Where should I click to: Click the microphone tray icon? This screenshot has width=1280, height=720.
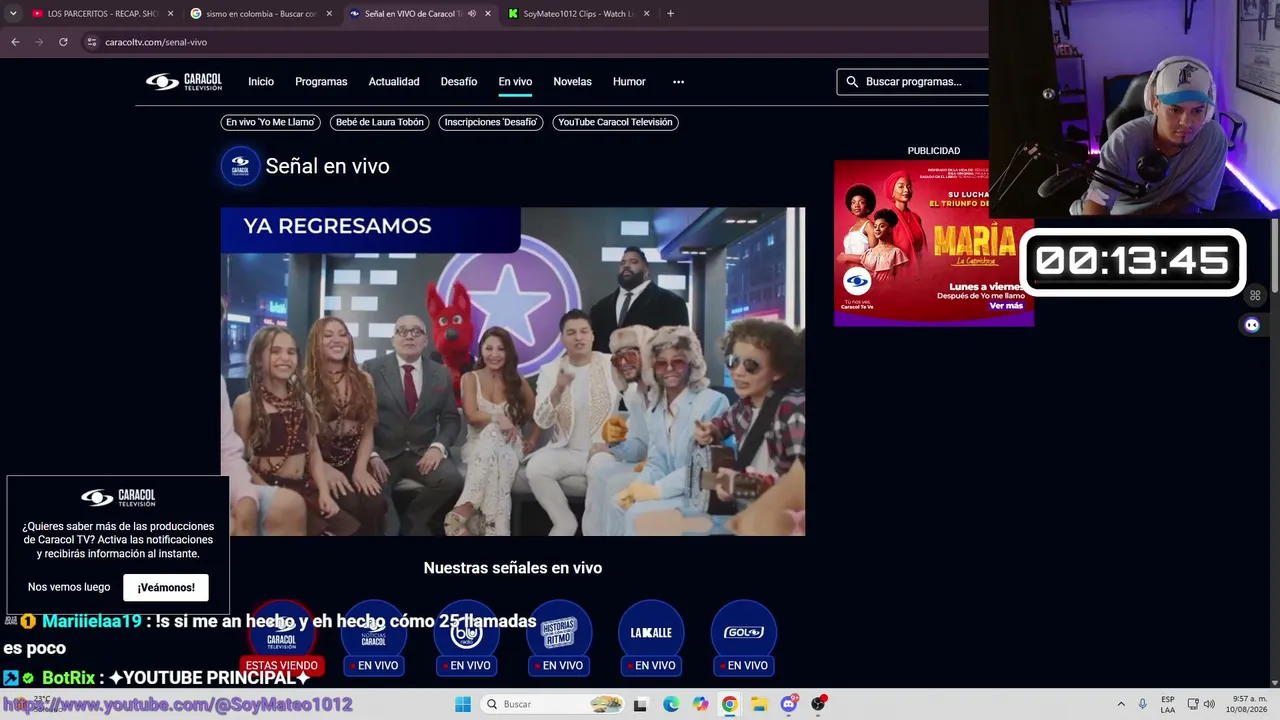coord(1143,705)
